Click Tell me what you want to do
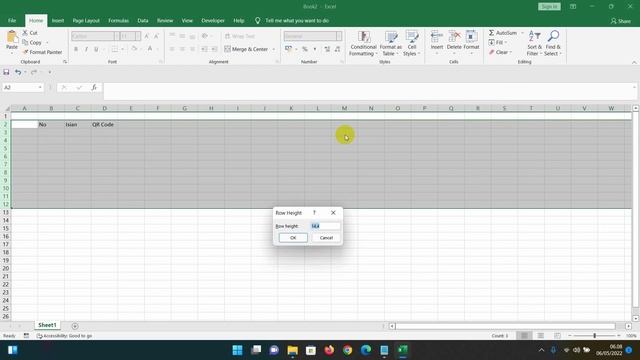Screen dimensions: 640x360 [297, 20]
